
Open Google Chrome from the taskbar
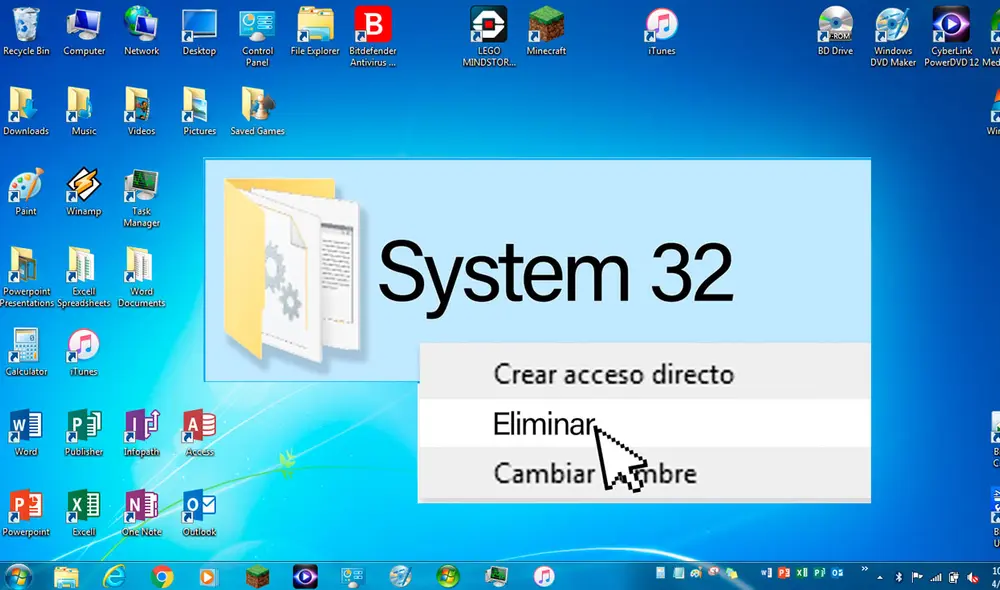(x=162, y=578)
